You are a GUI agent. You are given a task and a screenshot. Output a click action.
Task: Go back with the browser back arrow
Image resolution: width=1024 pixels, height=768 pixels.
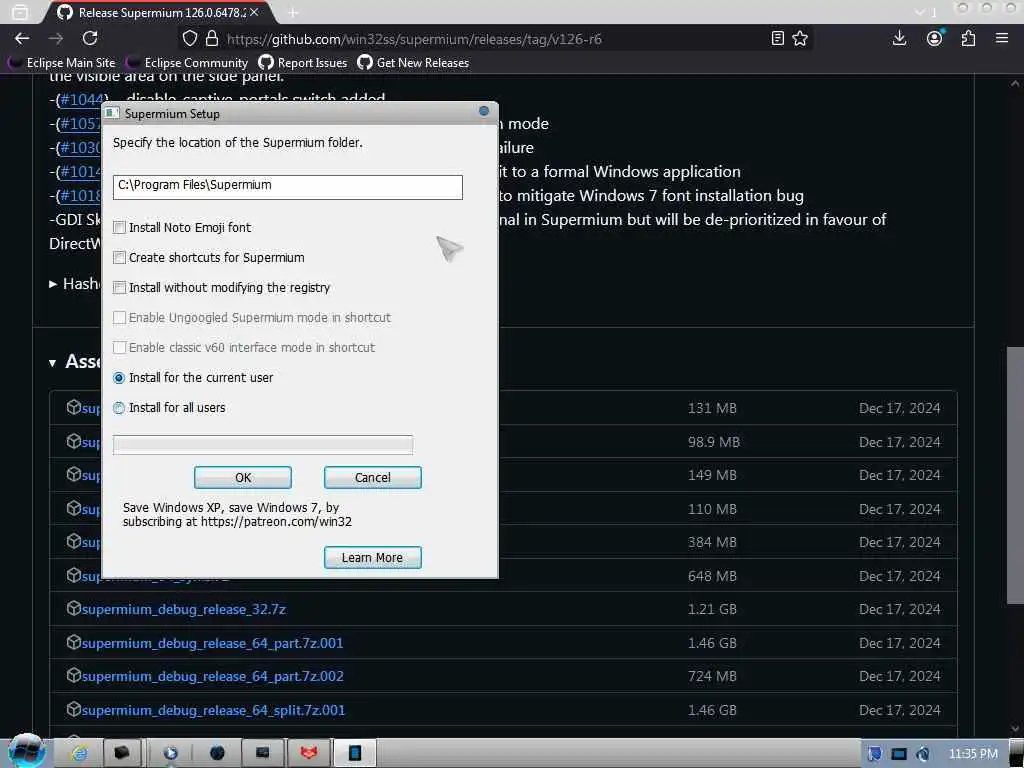coord(22,39)
